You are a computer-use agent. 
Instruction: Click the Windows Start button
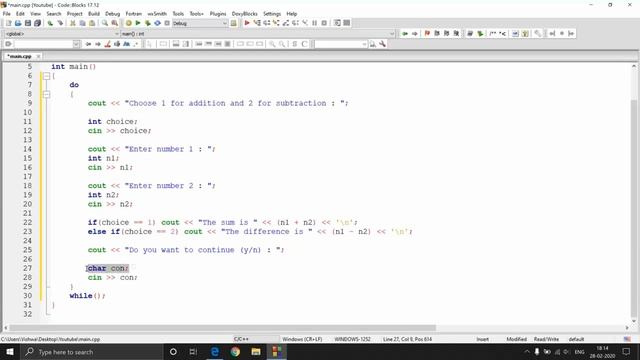9,352
